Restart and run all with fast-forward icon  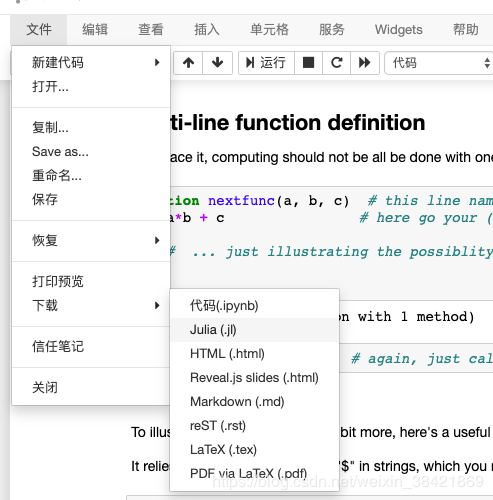(365, 63)
